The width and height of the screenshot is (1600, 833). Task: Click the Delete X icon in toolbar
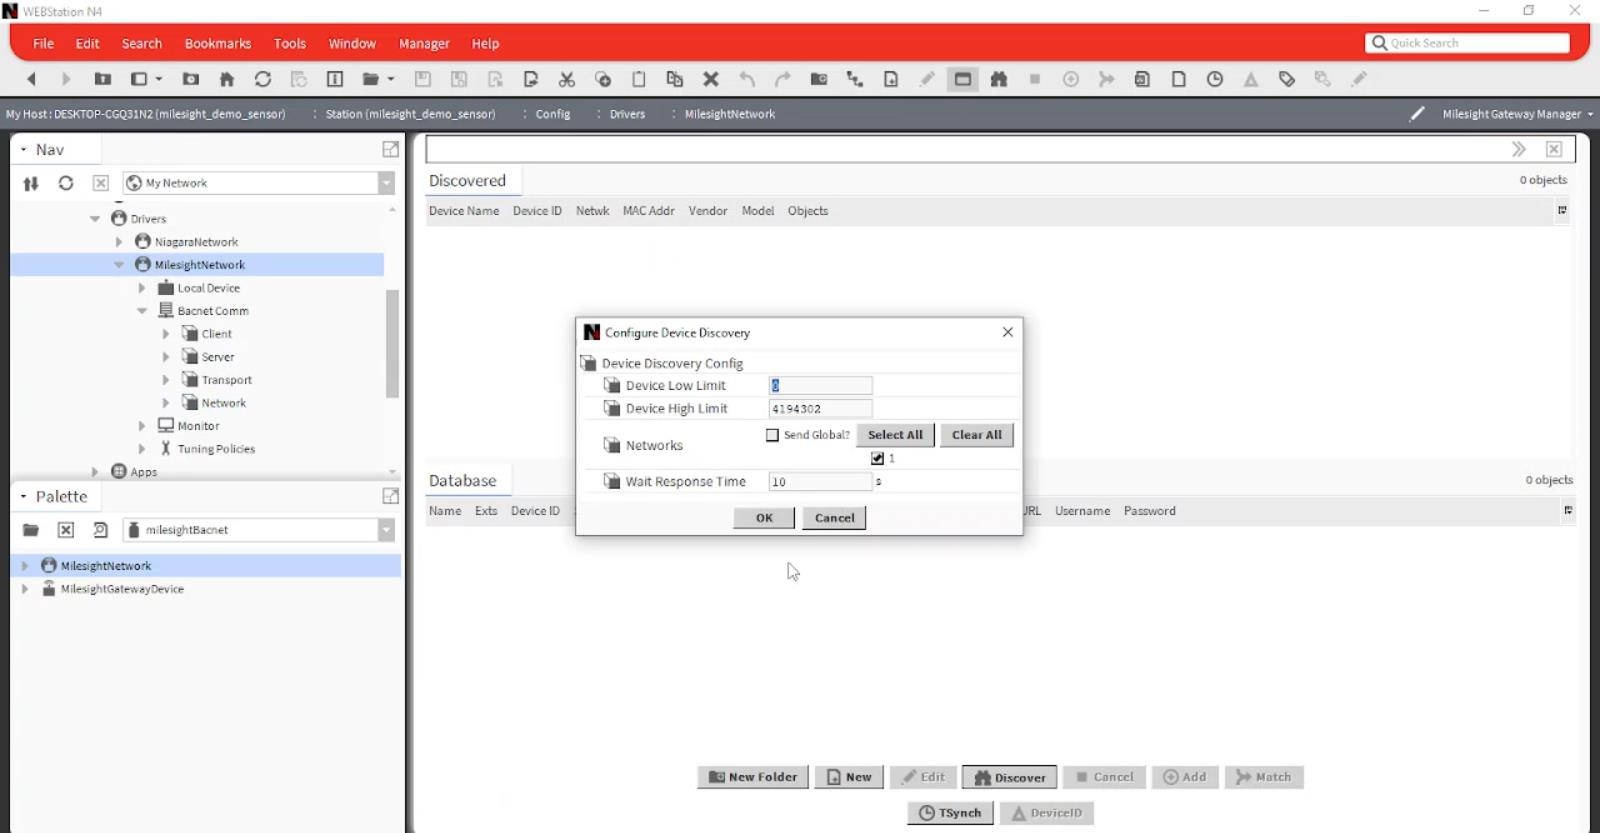point(711,79)
